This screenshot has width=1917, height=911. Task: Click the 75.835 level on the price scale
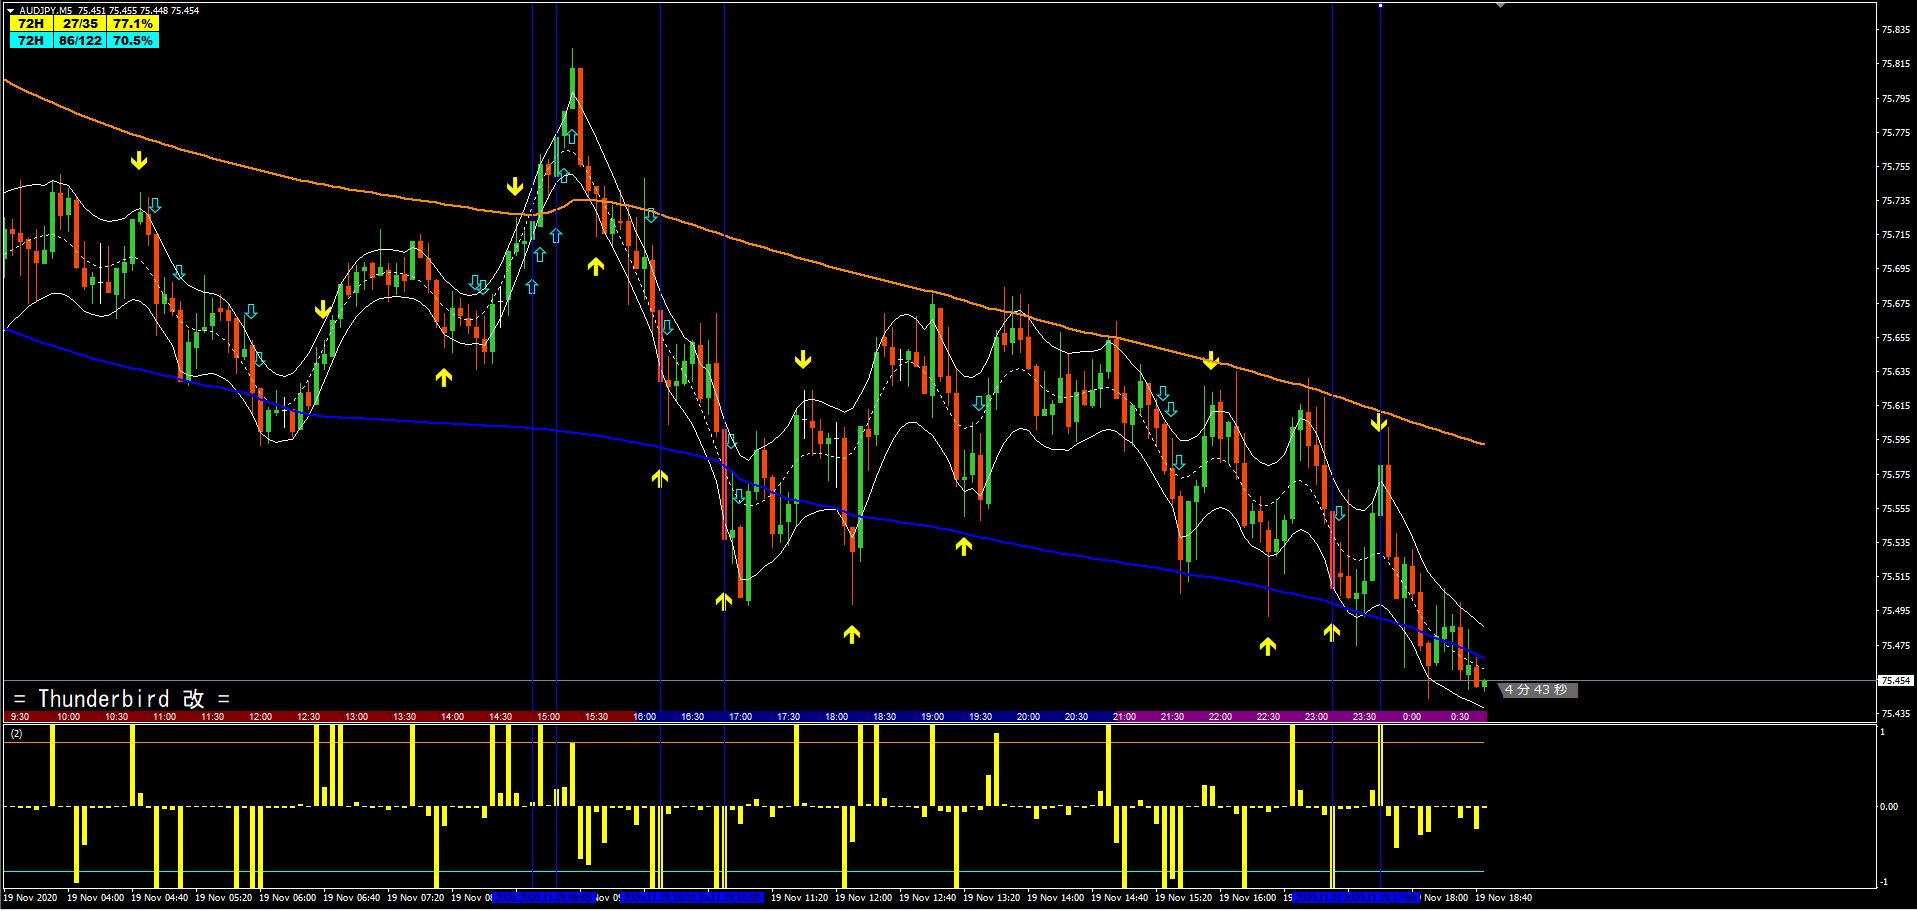tap(1895, 30)
